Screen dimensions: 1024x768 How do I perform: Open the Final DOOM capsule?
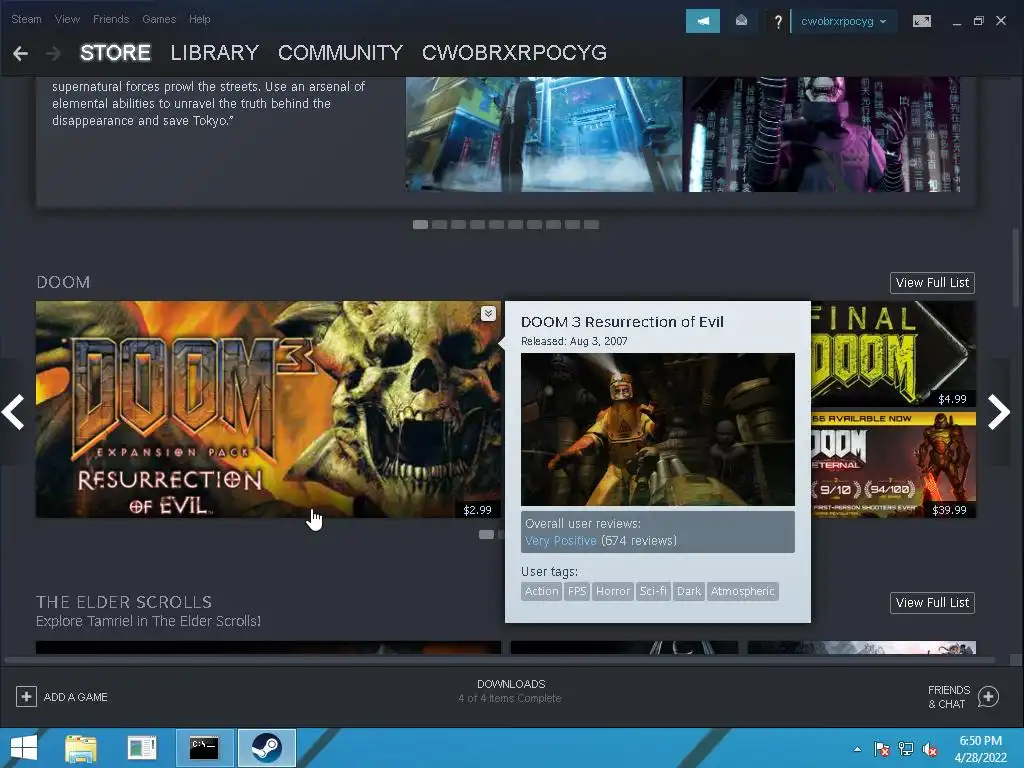[x=893, y=354]
